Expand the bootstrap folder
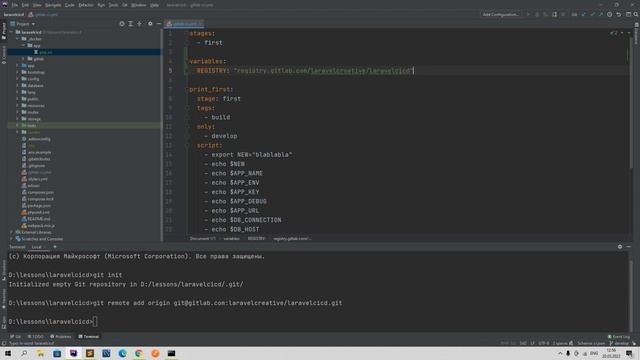Viewport: 640px width, 360px height. [18, 72]
